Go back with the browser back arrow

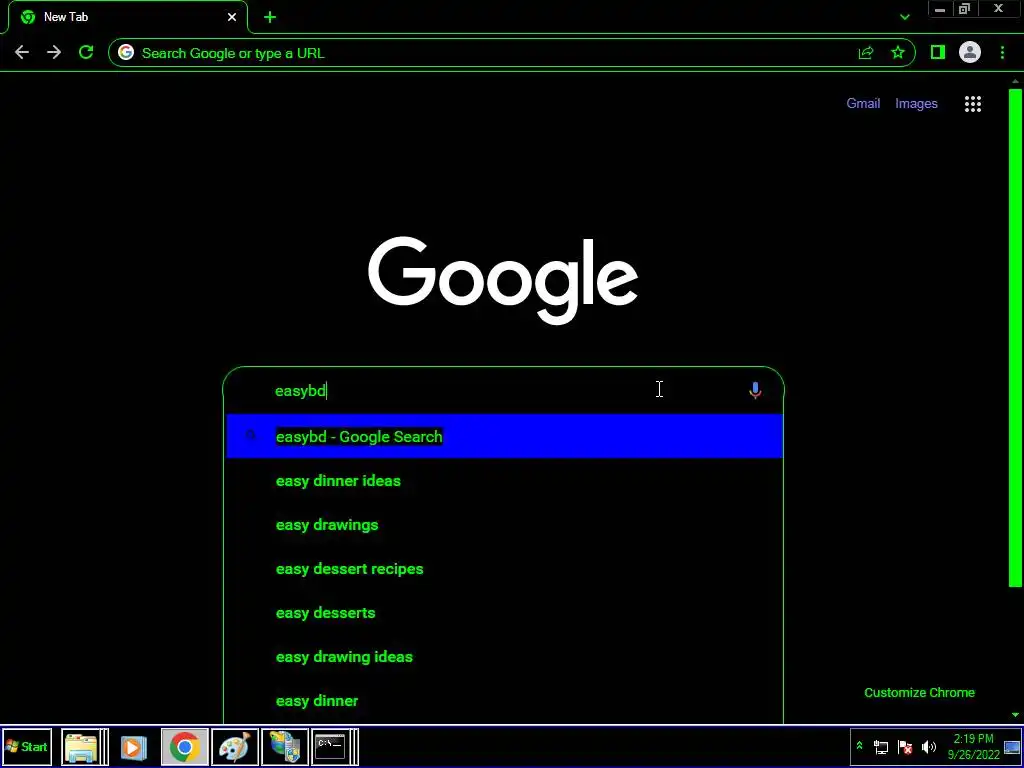coord(22,53)
